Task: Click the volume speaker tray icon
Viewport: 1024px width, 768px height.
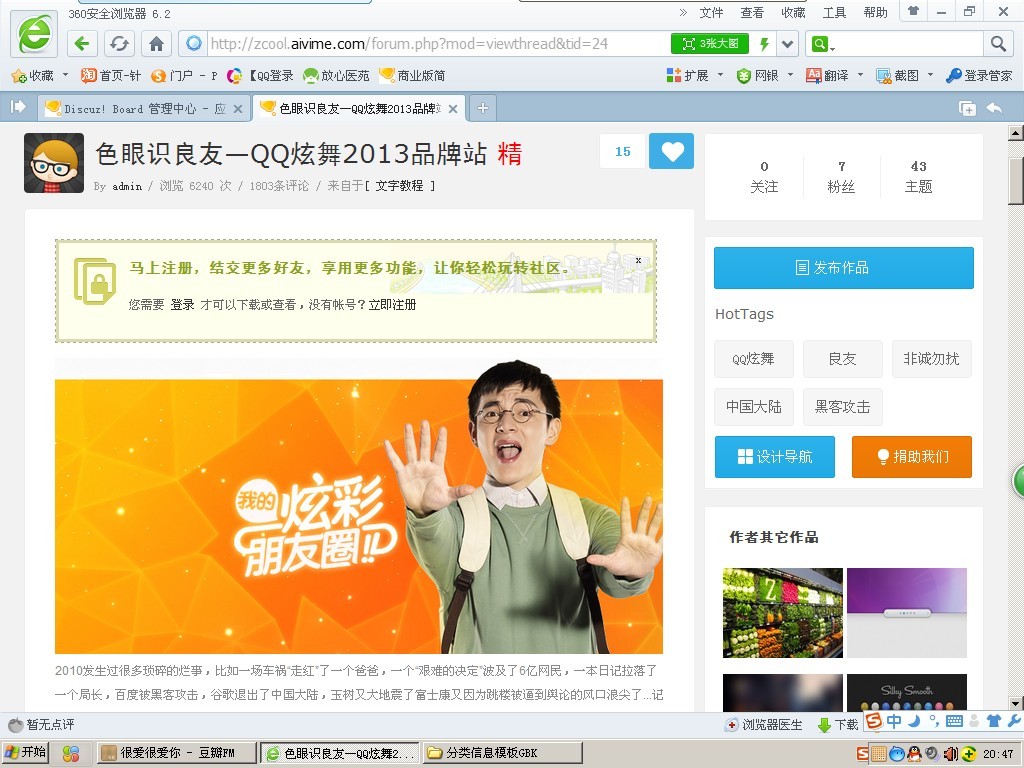Action: pyautogui.click(x=951, y=754)
